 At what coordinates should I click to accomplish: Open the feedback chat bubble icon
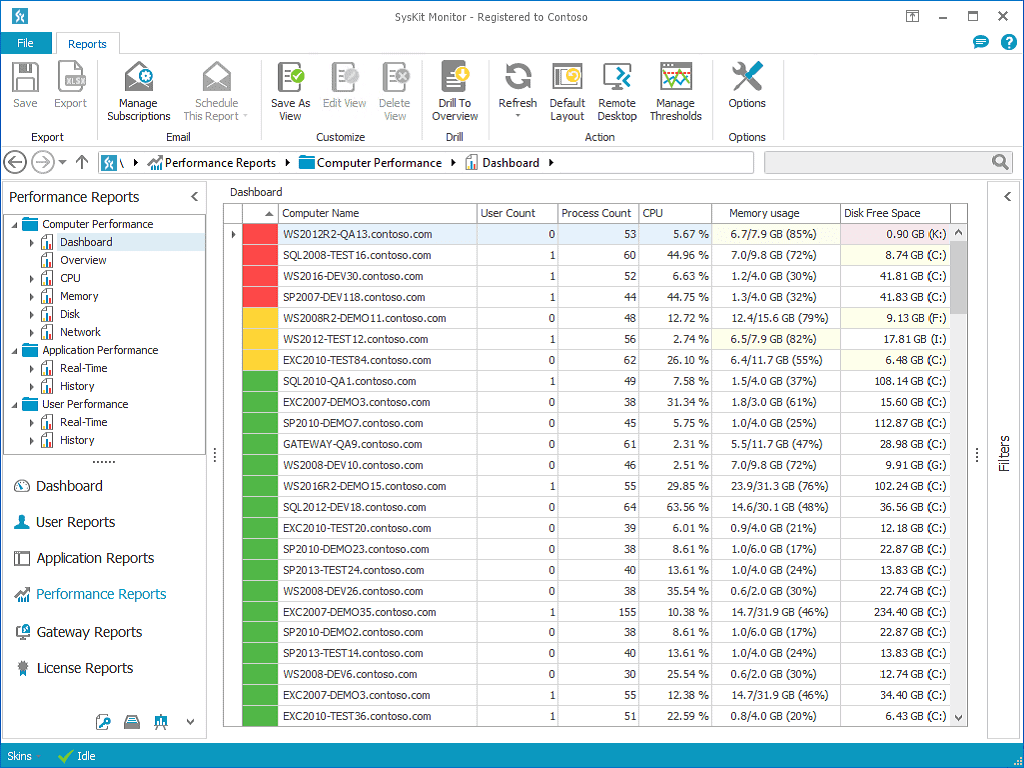981,42
